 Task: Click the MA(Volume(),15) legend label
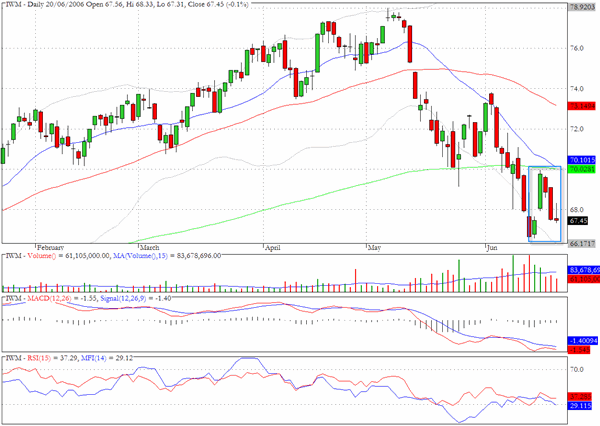tap(140, 256)
